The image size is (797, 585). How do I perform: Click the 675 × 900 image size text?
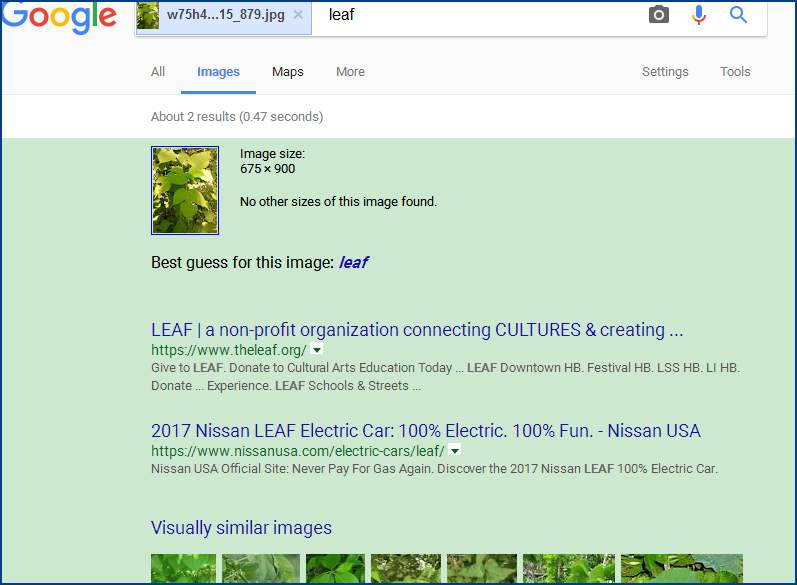(267, 169)
